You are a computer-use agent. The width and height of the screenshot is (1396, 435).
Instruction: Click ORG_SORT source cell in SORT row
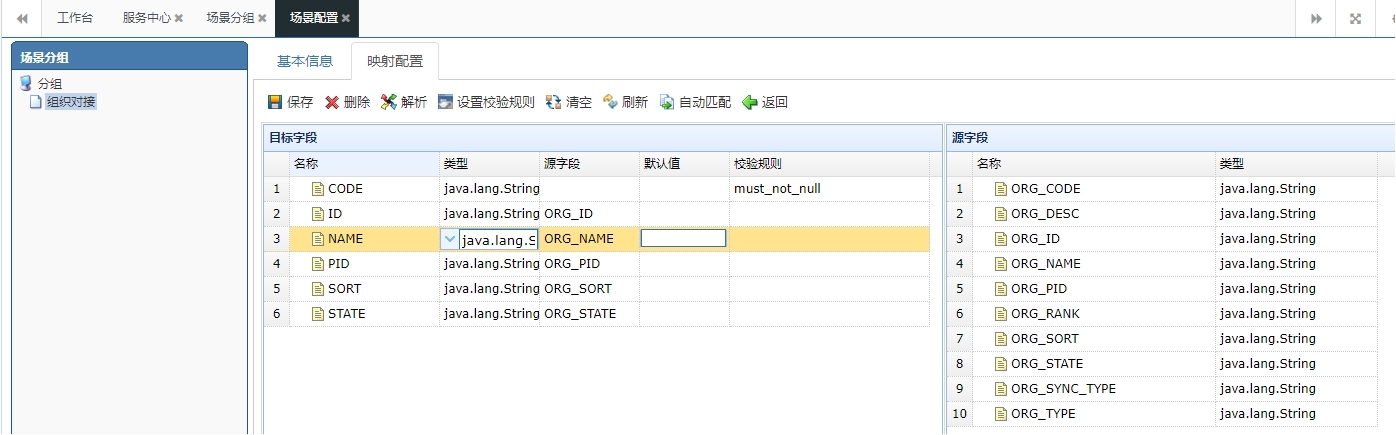click(x=589, y=289)
